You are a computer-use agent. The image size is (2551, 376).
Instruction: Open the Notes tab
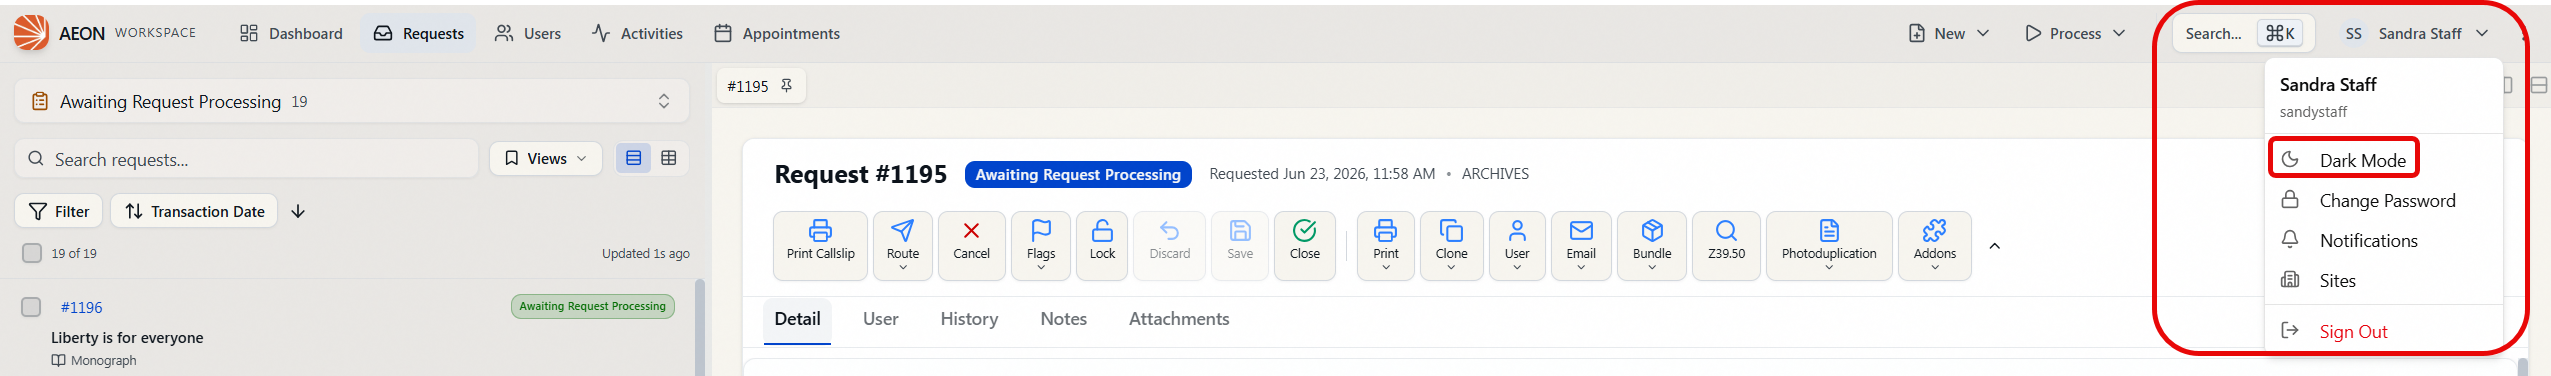pyautogui.click(x=1063, y=319)
